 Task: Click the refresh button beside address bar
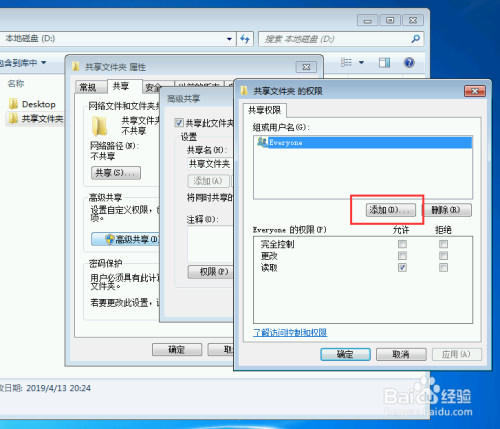click(x=245, y=39)
